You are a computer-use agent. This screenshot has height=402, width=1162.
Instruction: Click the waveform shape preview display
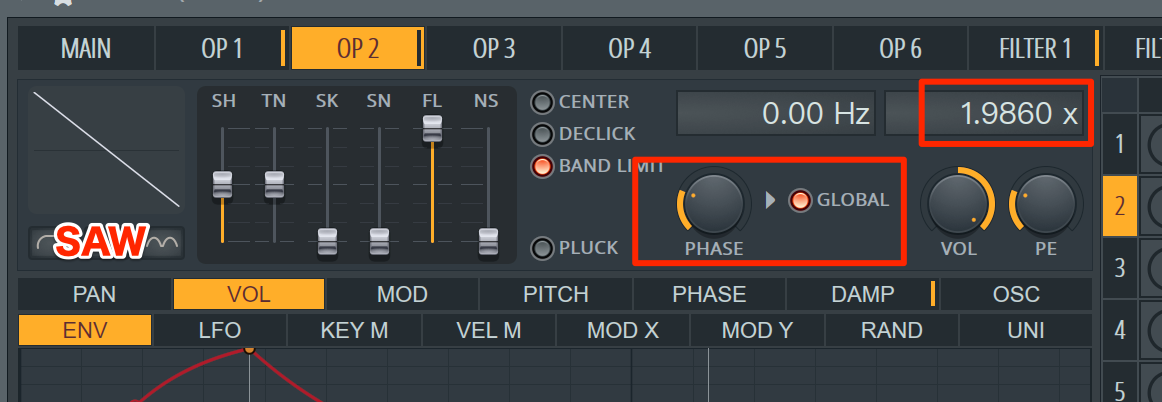106,150
